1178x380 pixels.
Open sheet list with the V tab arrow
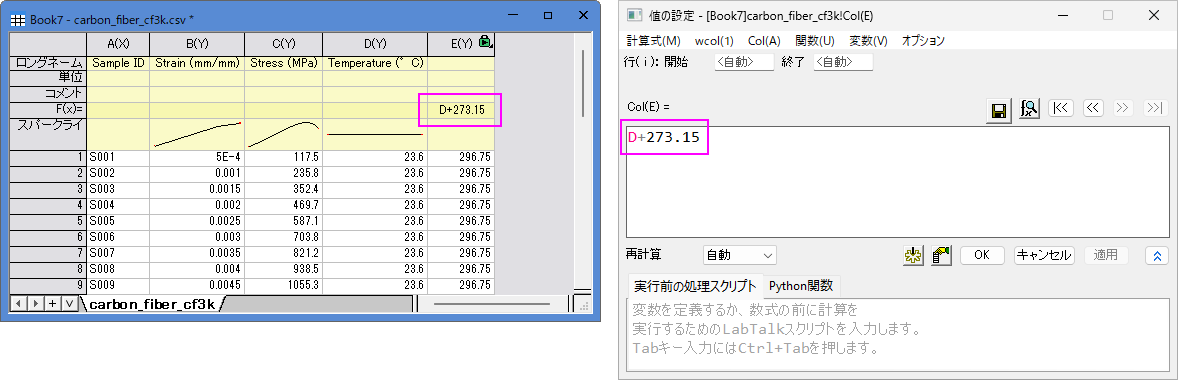pyautogui.click(x=68, y=303)
